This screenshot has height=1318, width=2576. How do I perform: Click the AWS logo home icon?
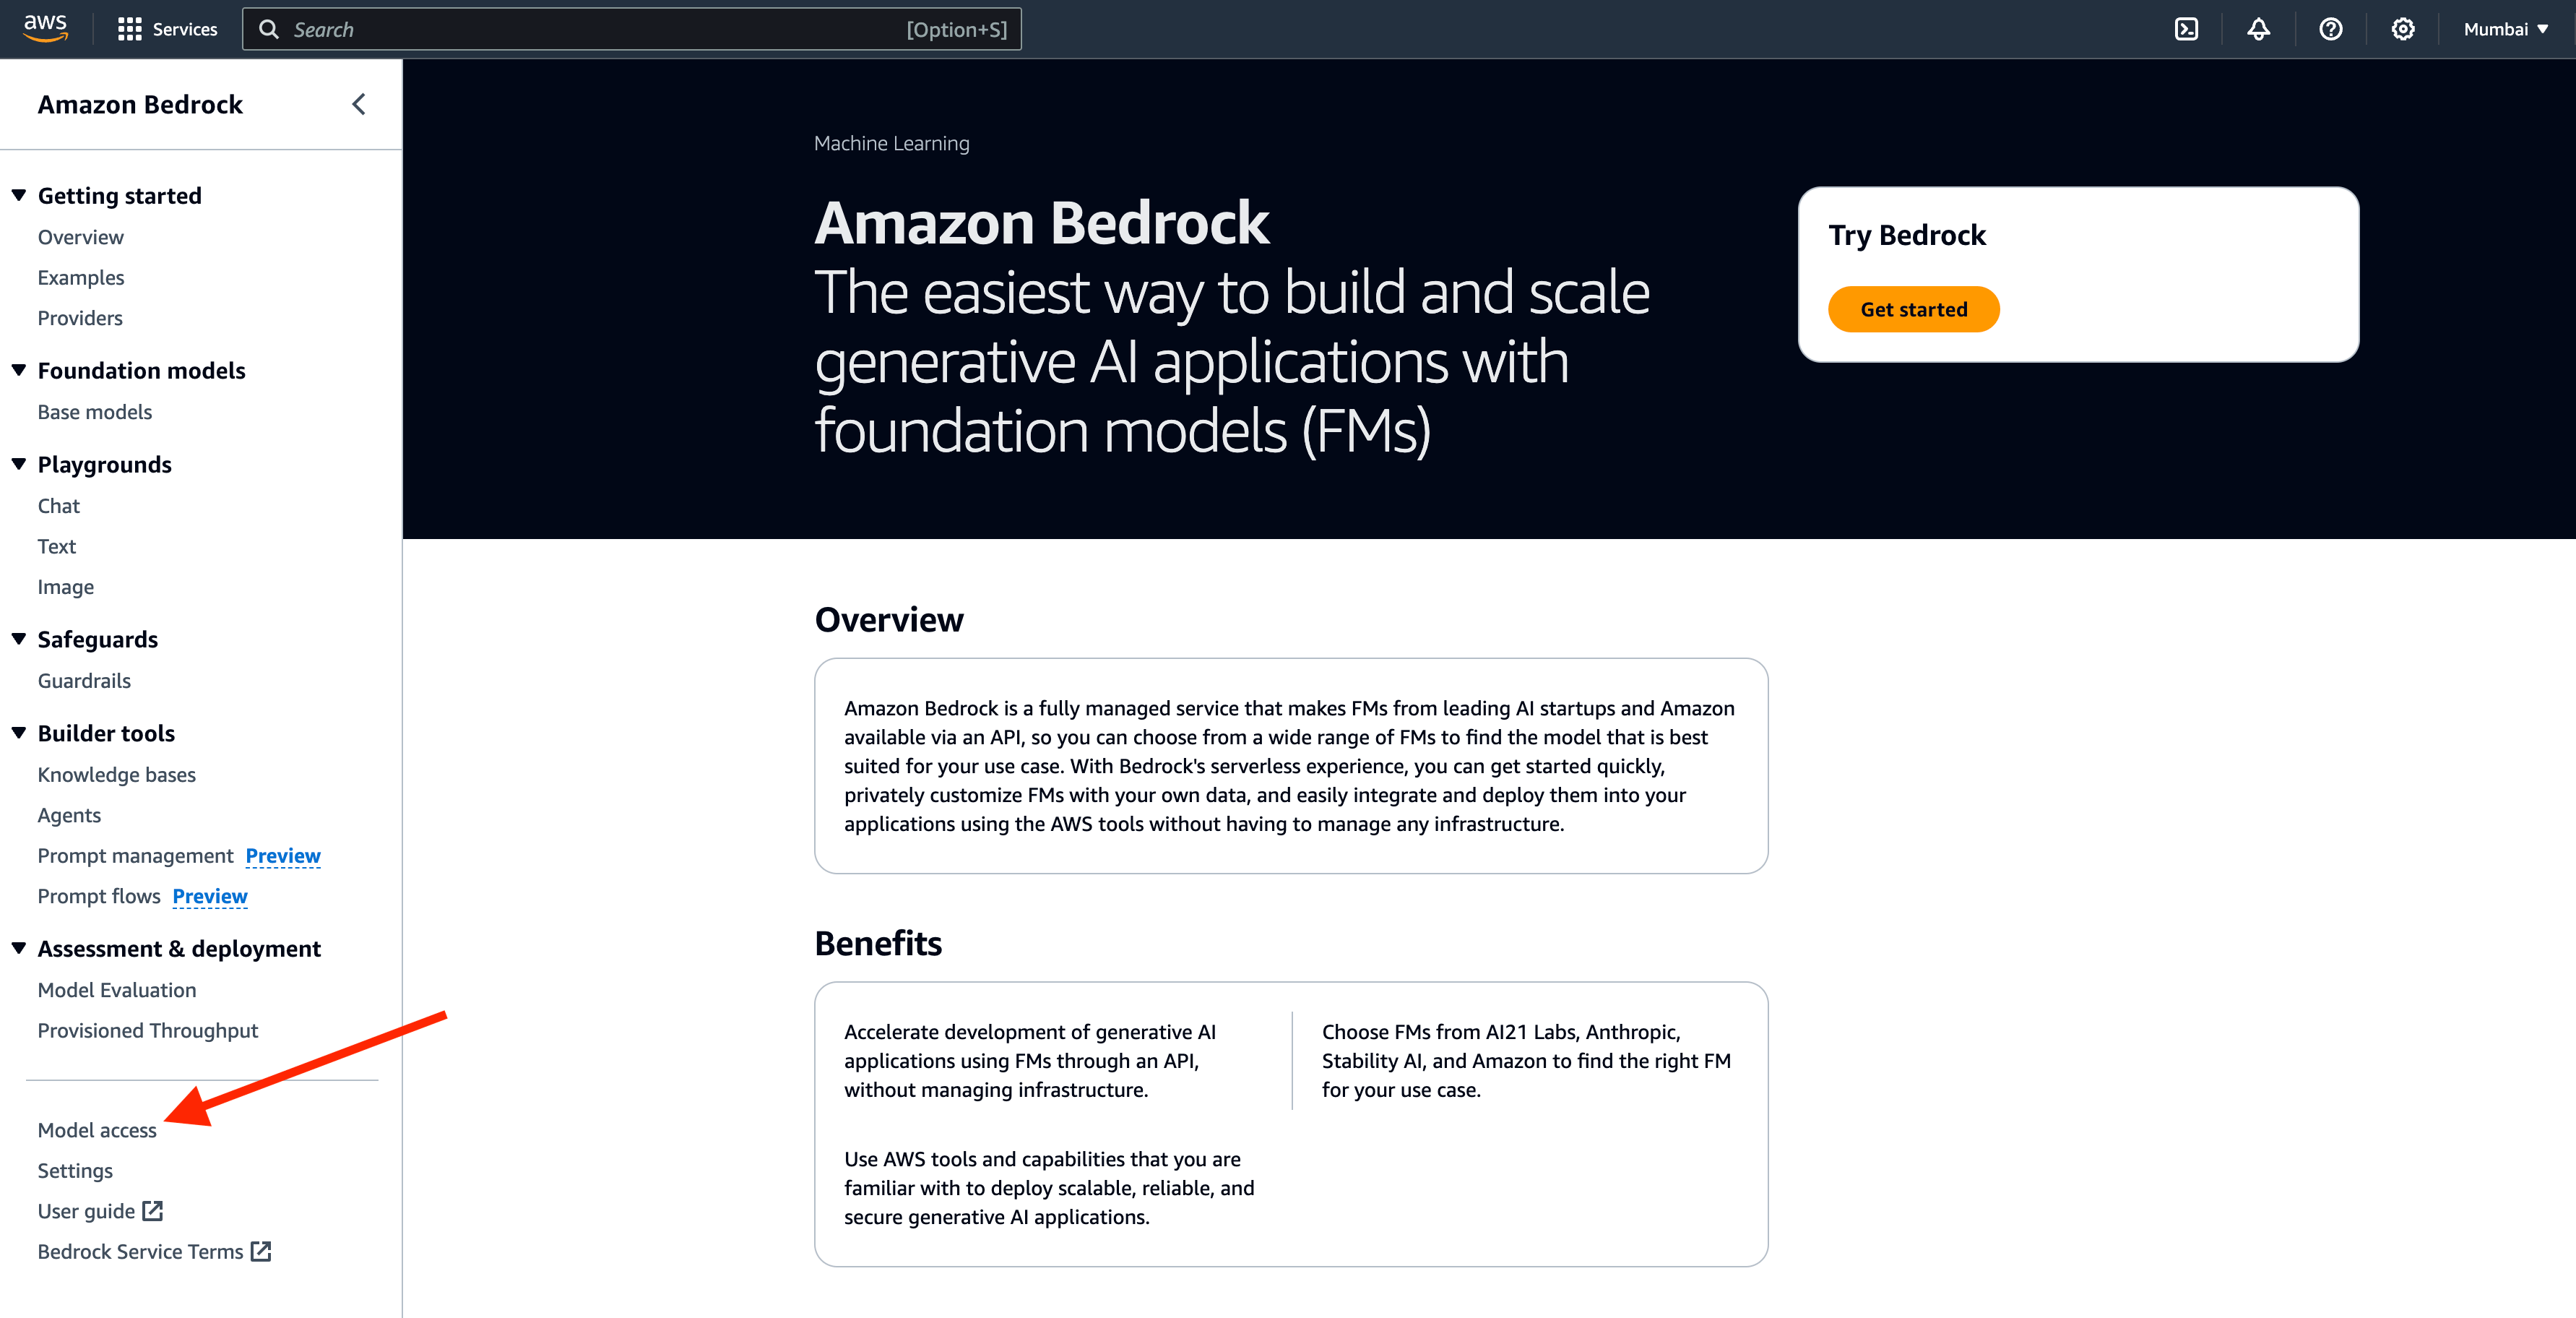pos(45,28)
